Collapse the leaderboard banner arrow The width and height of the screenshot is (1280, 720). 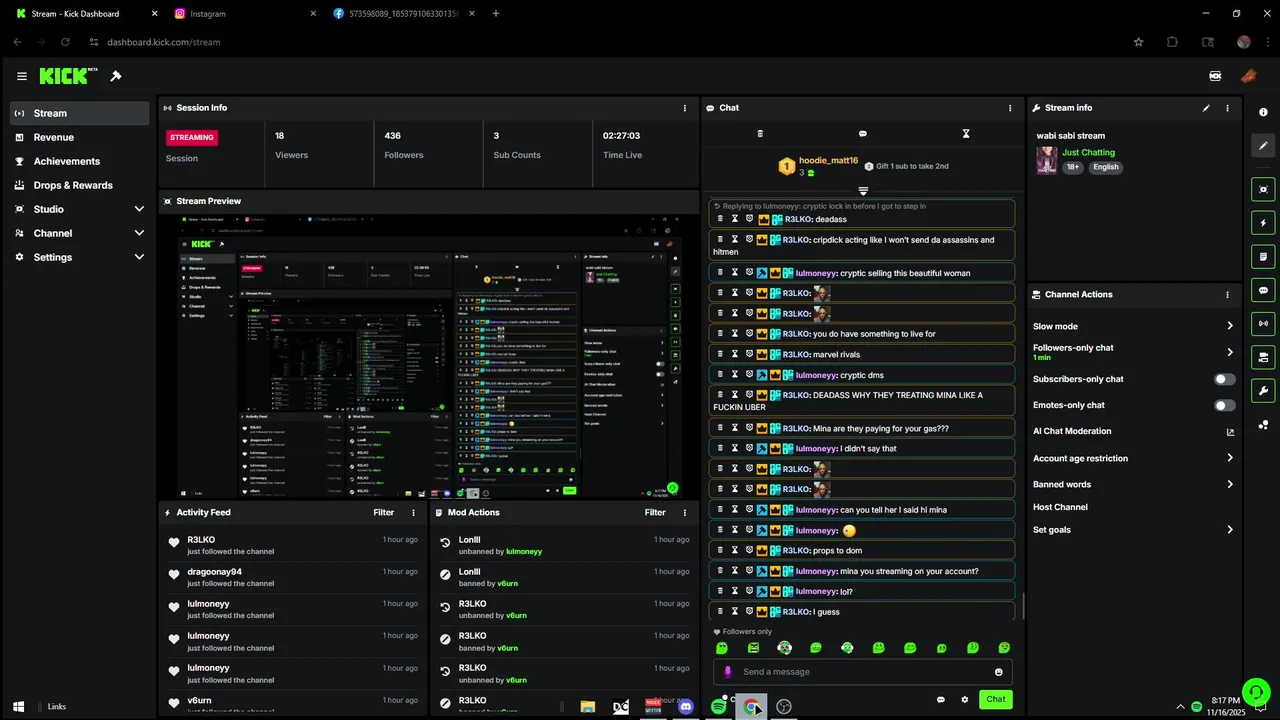coord(863,191)
